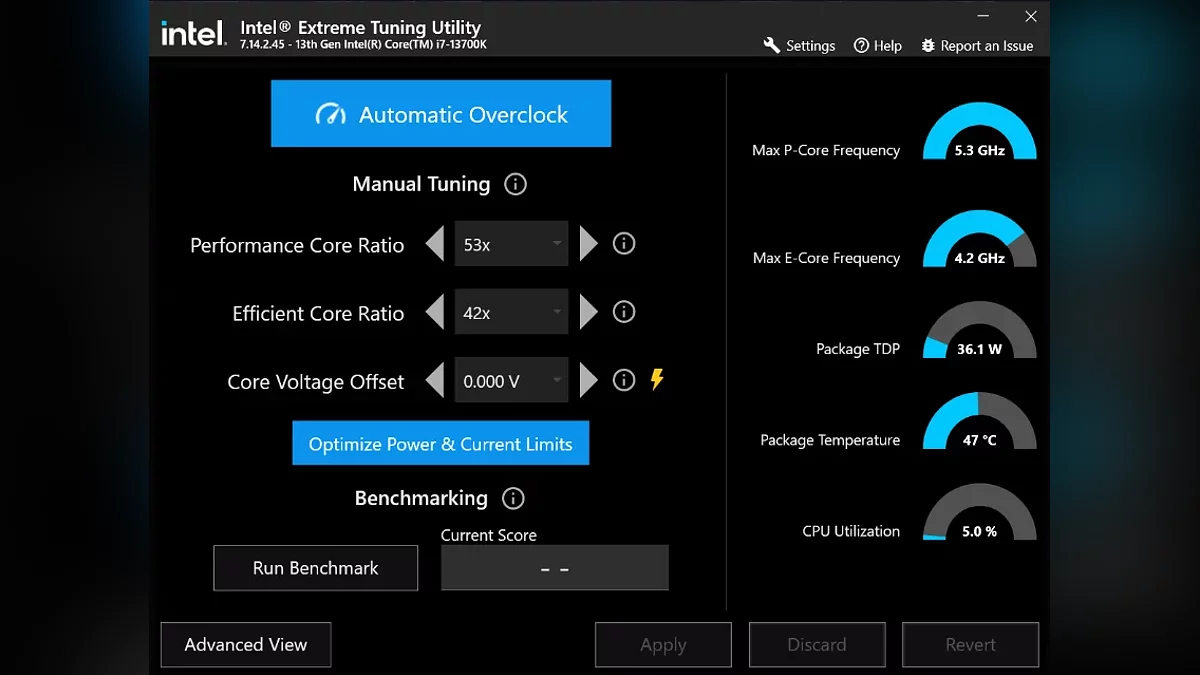Open the Core Voltage Offset dropdown
The height and width of the screenshot is (675, 1200).
pyautogui.click(x=511, y=380)
